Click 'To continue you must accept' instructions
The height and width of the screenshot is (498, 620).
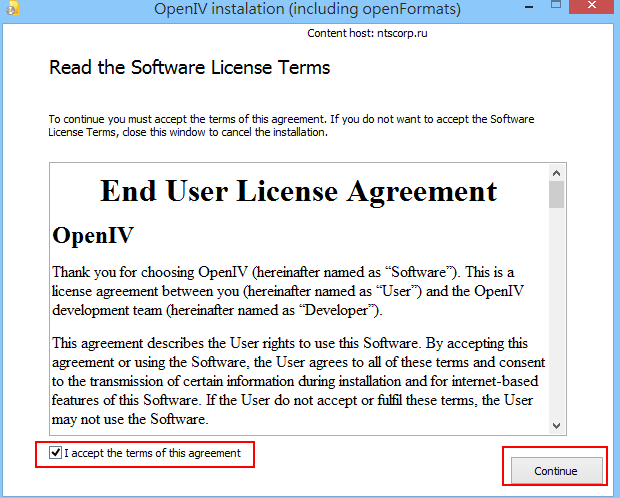(x=291, y=125)
